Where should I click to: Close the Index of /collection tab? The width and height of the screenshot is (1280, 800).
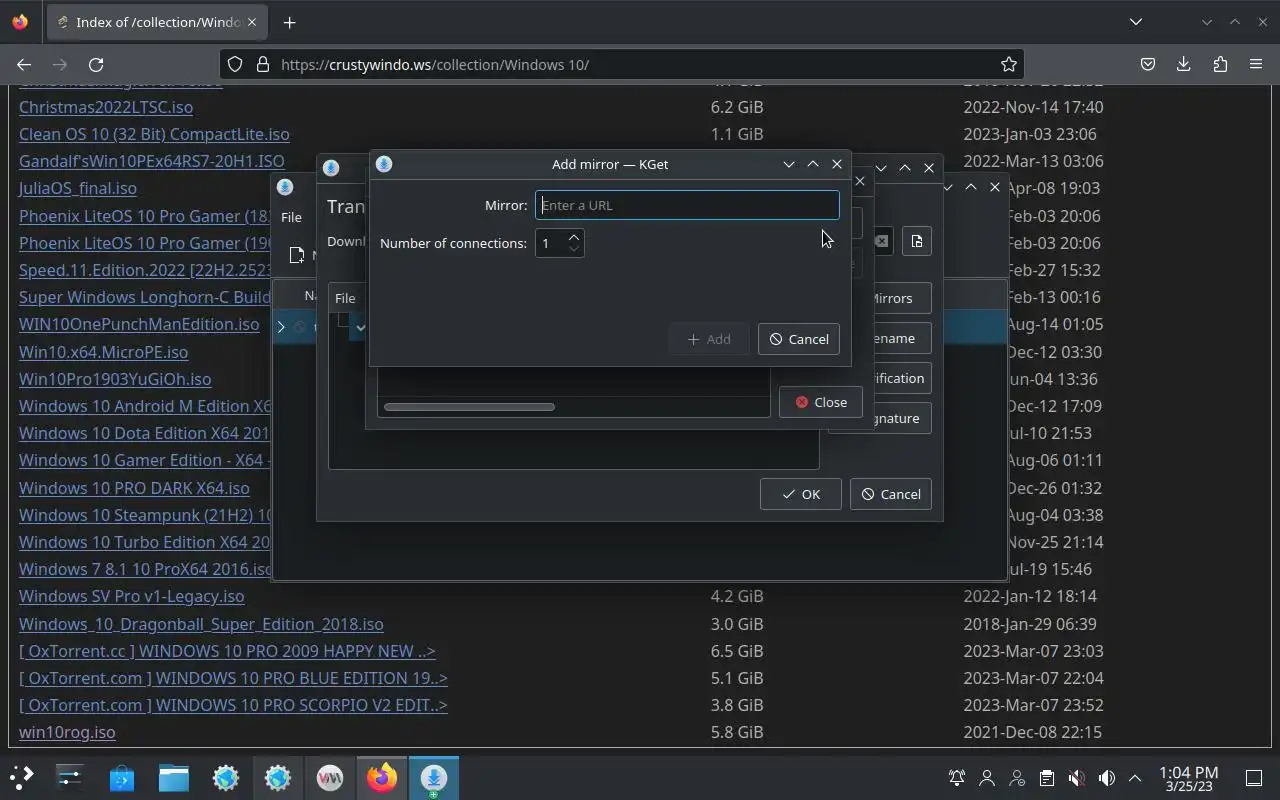point(253,22)
